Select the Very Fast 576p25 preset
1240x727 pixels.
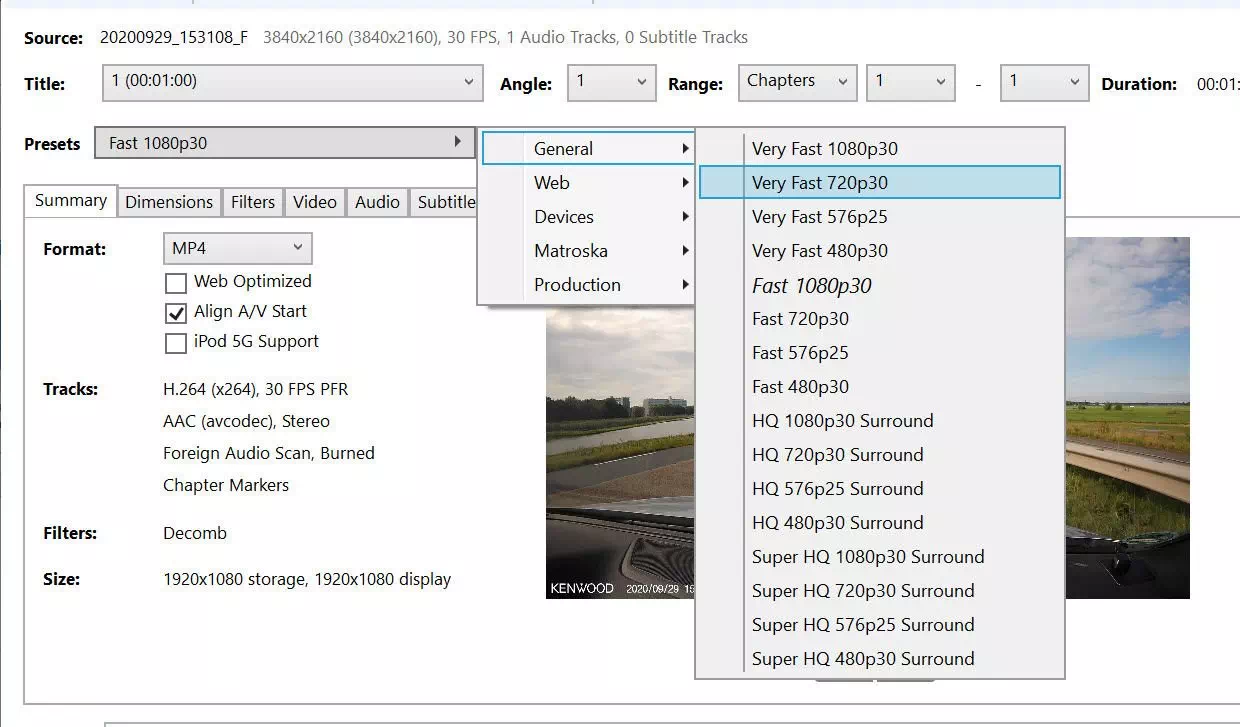pyautogui.click(x=880, y=217)
